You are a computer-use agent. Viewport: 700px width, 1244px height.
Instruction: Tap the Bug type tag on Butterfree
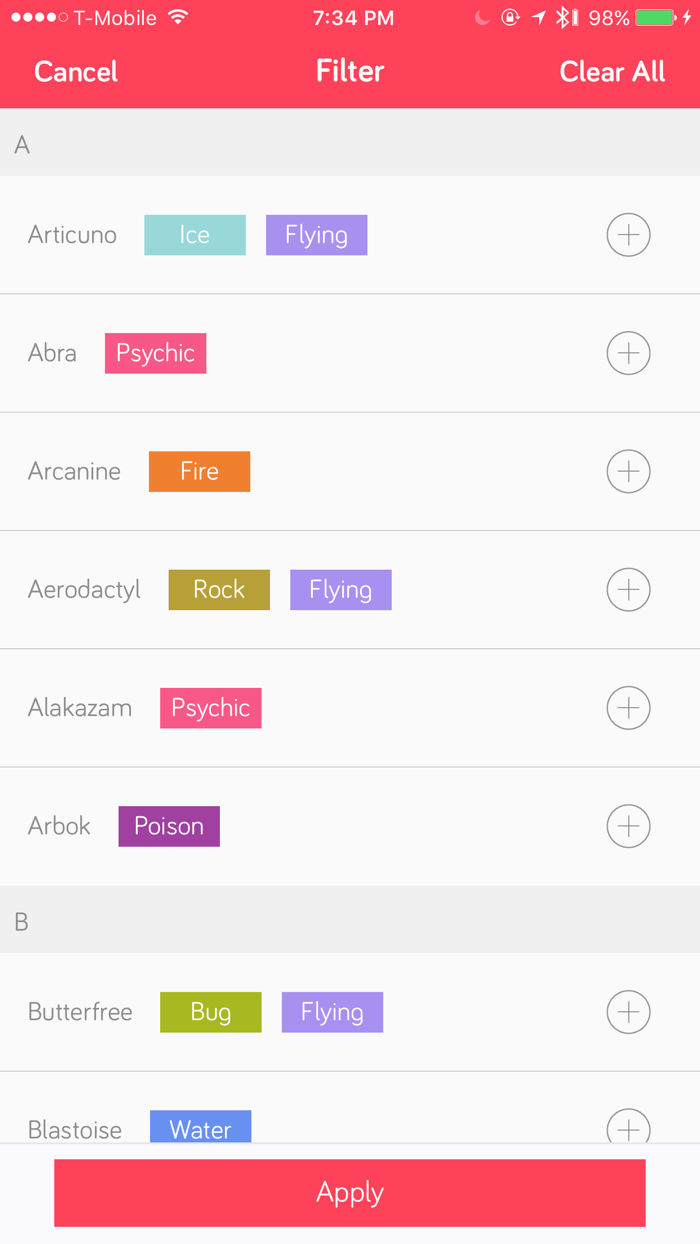click(211, 1012)
